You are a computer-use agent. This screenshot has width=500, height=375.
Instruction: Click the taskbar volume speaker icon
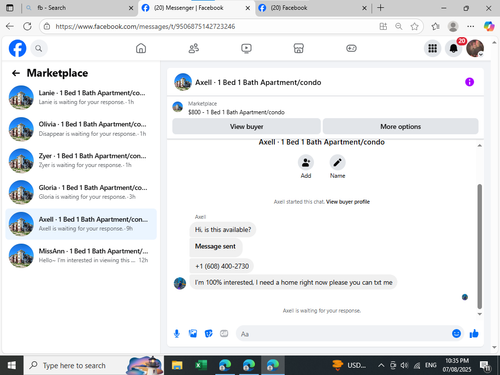404,366
